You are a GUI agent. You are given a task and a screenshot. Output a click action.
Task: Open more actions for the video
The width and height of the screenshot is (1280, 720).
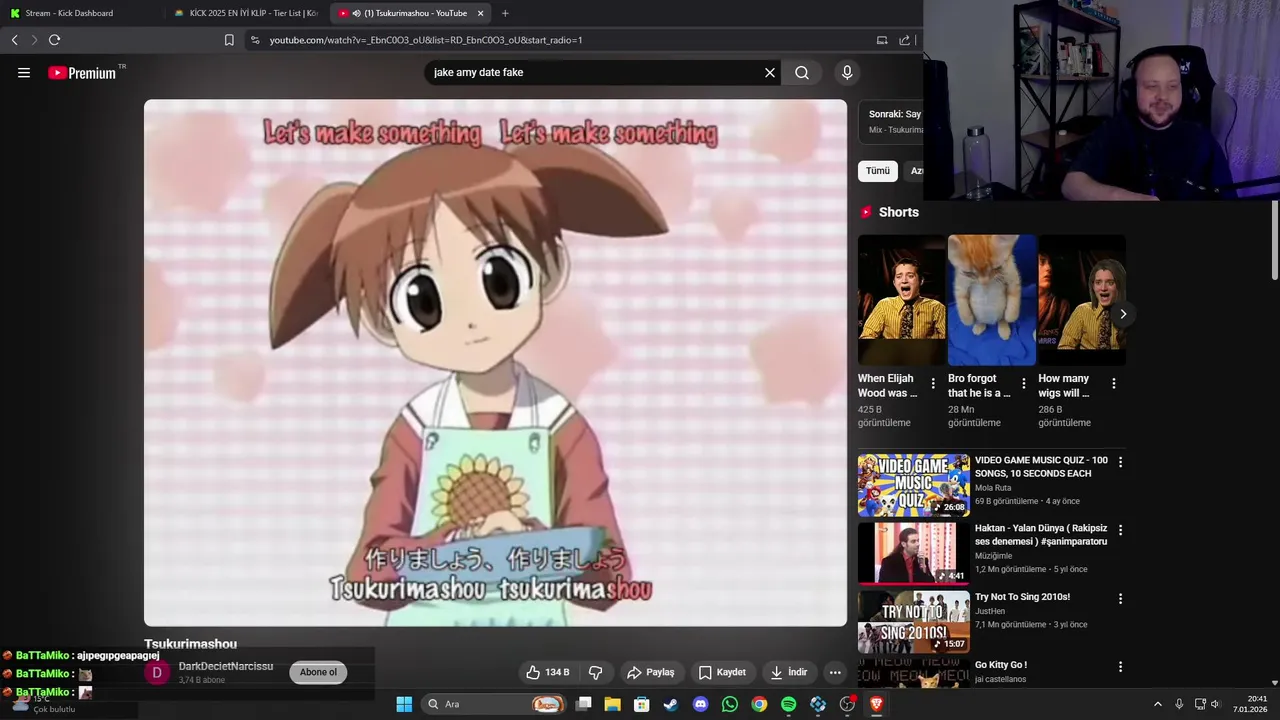click(835, 672)
